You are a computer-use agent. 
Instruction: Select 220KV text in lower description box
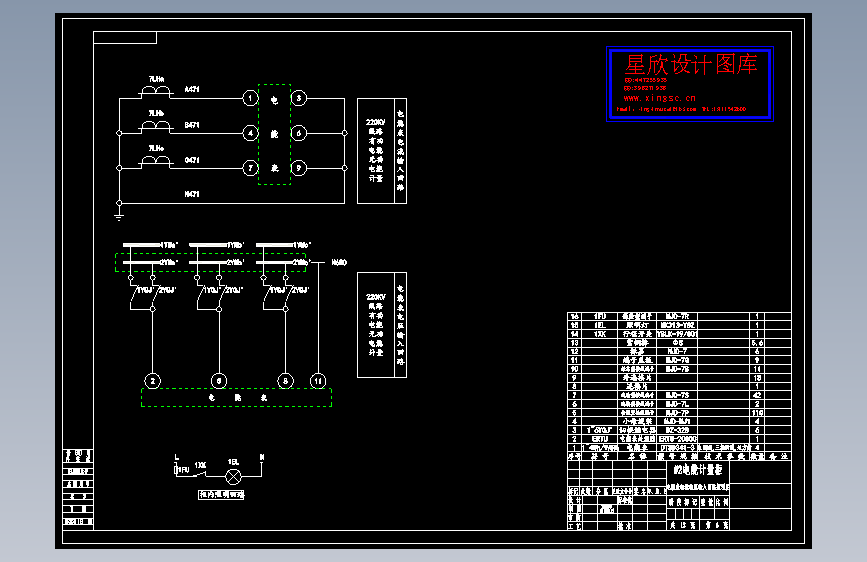(x=375, y=297)
